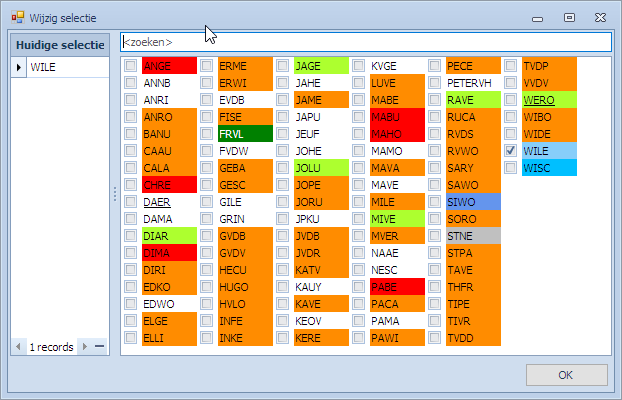This screenshot has width=622, height=400.
Task: Check the box next to SIWO
Action: [434, 202]
